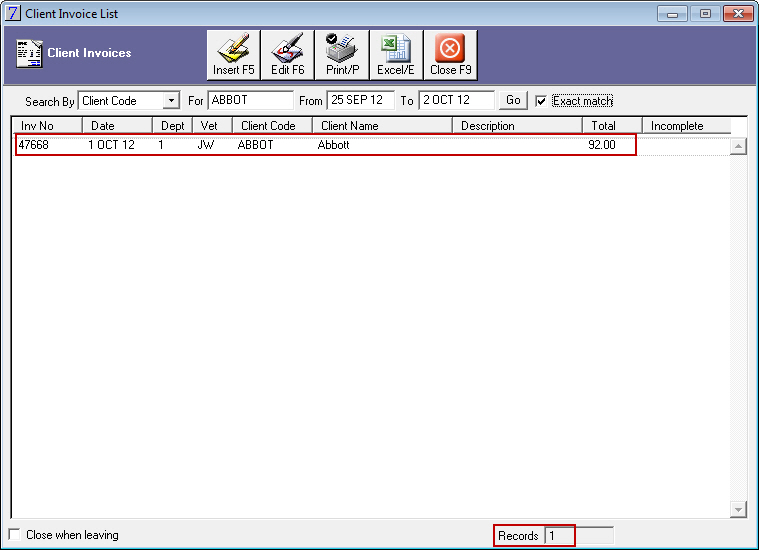Viewport: 759px width, 550px height.
Task: Click the total value 92.00
Action: coord(602,145)
